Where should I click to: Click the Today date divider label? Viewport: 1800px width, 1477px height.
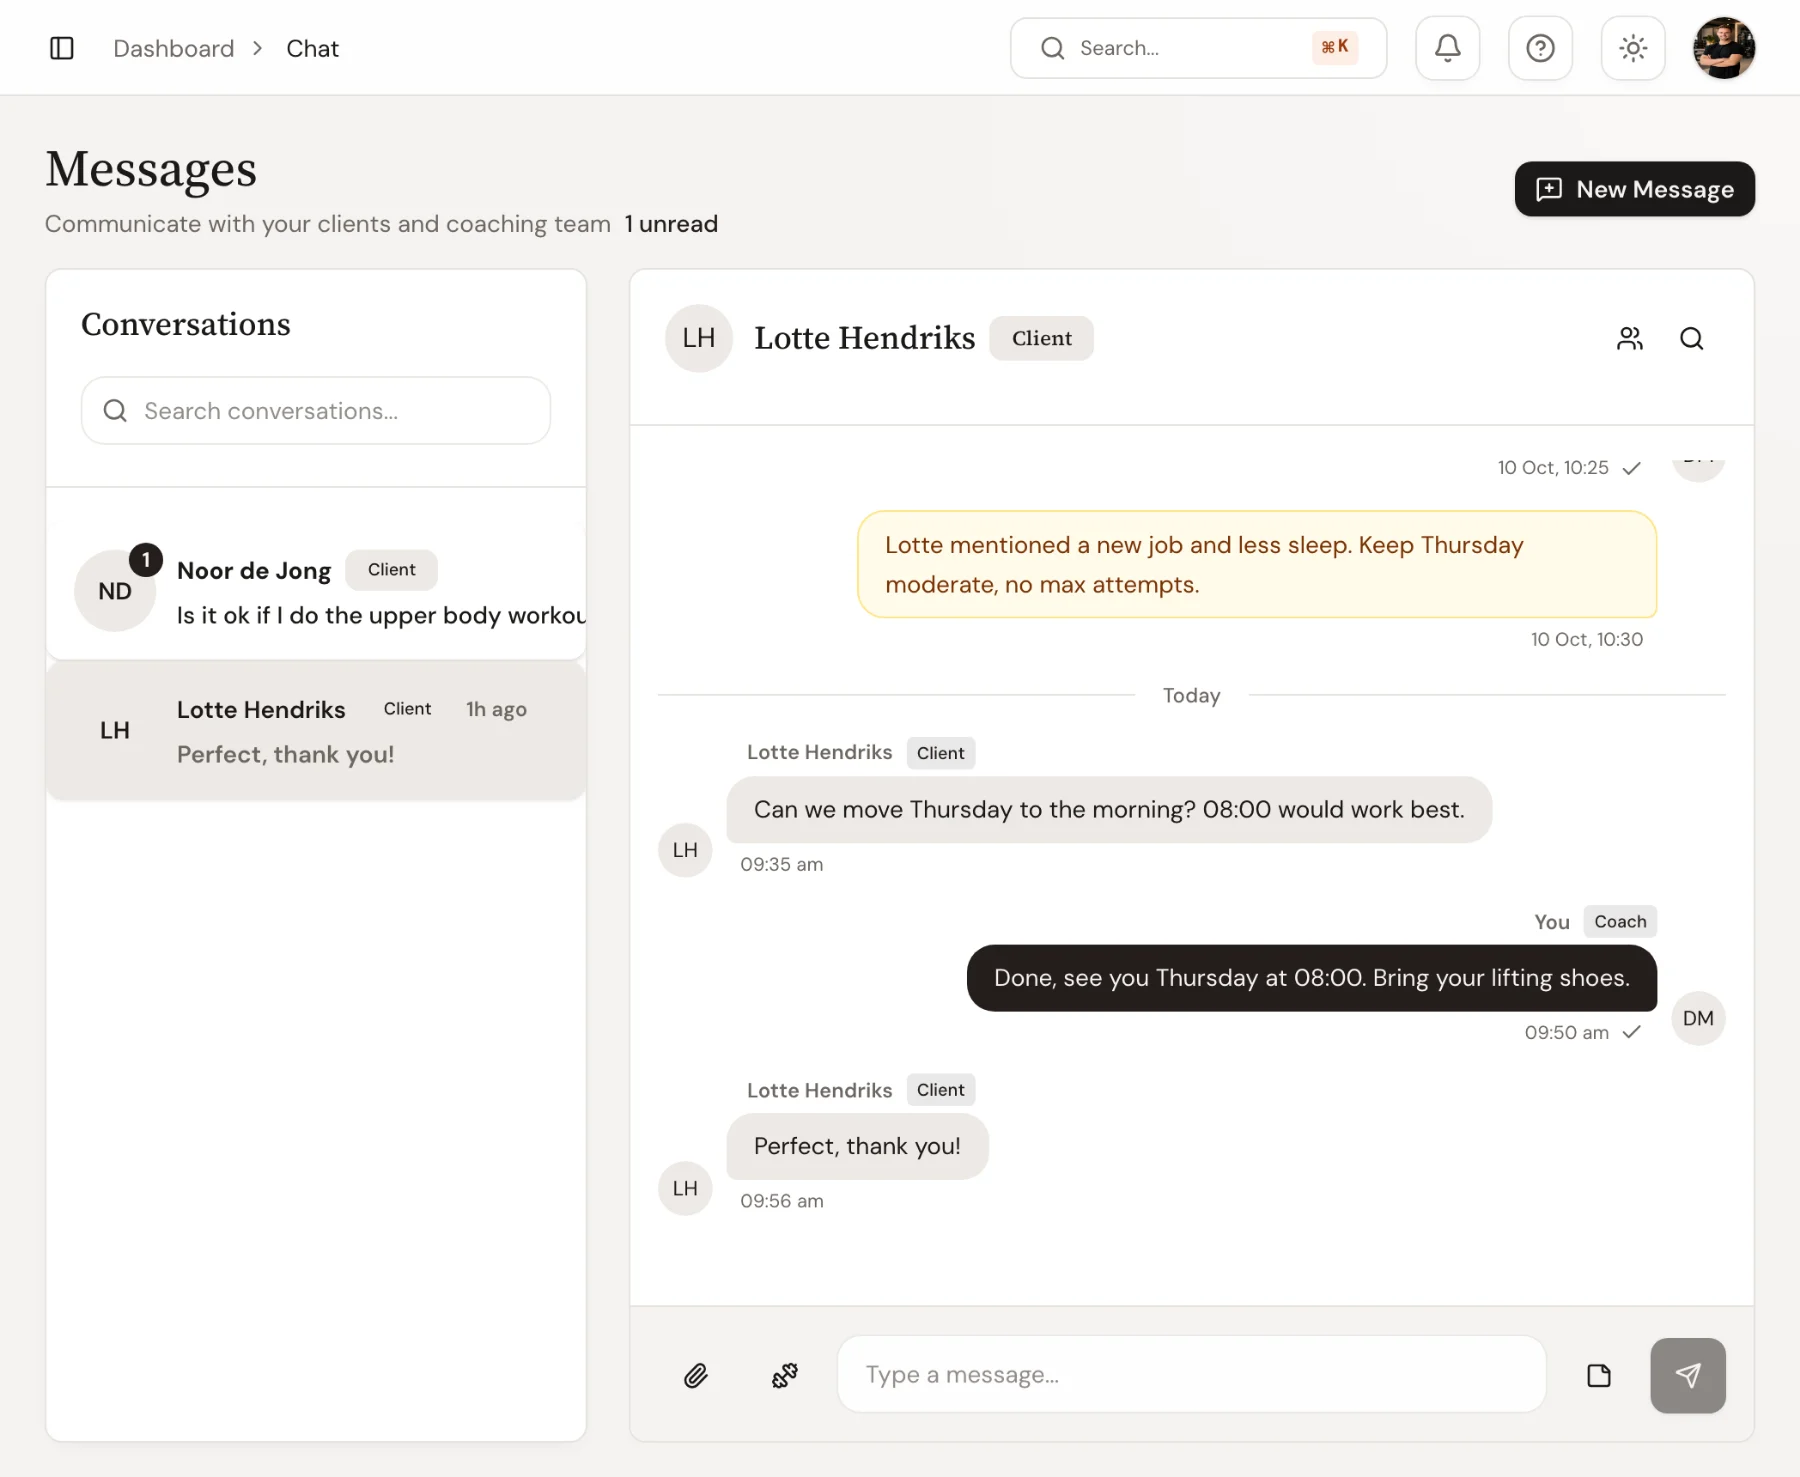coord(1191,696)
